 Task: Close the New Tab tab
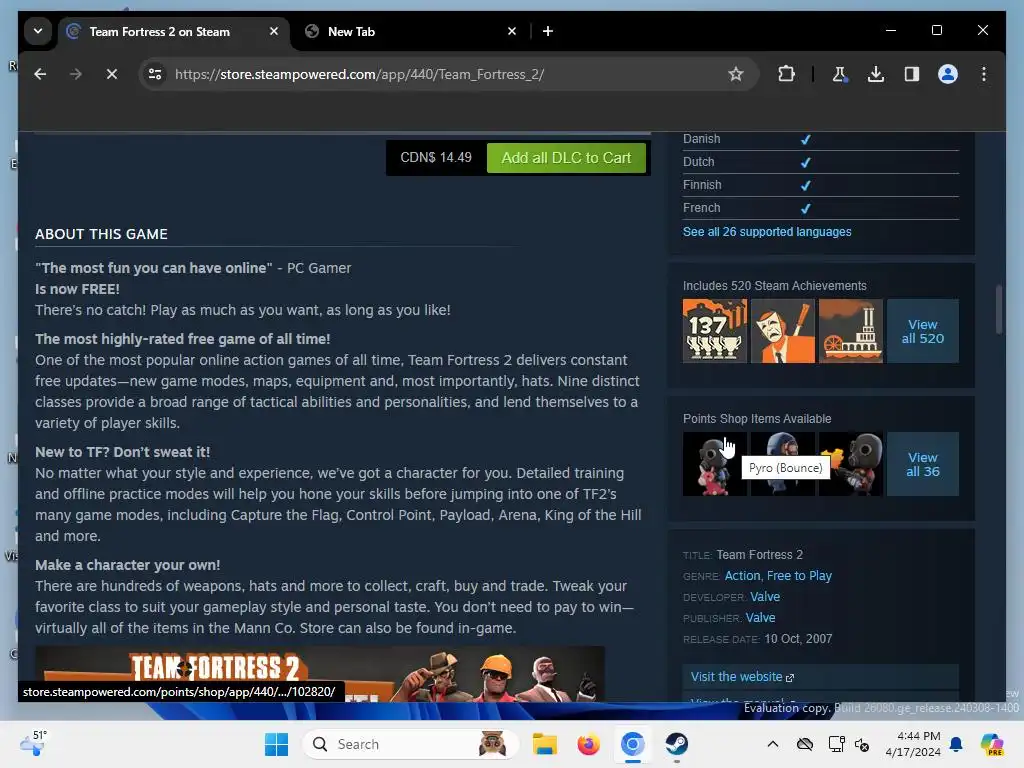pos(512,31)
